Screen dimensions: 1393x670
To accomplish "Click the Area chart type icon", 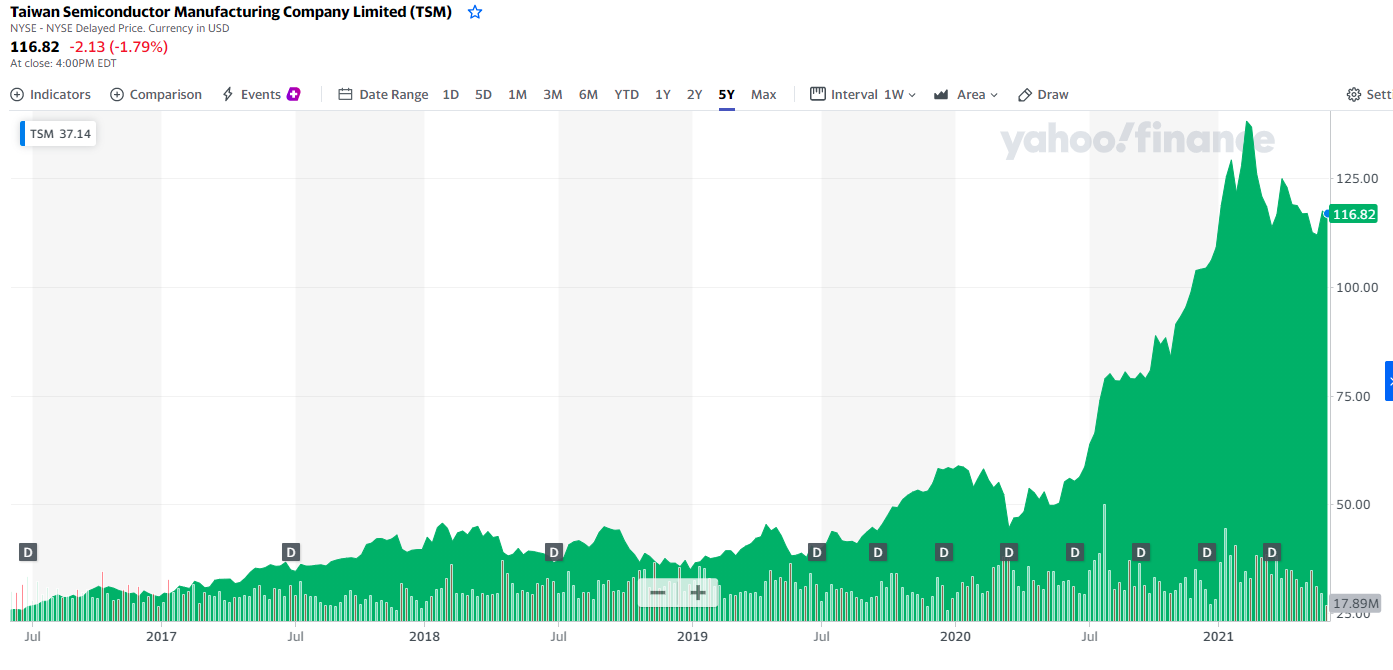I will [x=941, y=94].
